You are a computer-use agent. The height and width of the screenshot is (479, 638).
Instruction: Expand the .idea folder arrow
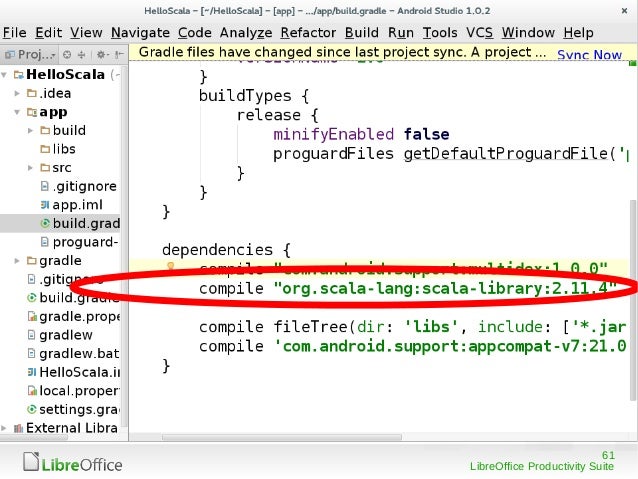pyautogui.click(x=17, y=93)
